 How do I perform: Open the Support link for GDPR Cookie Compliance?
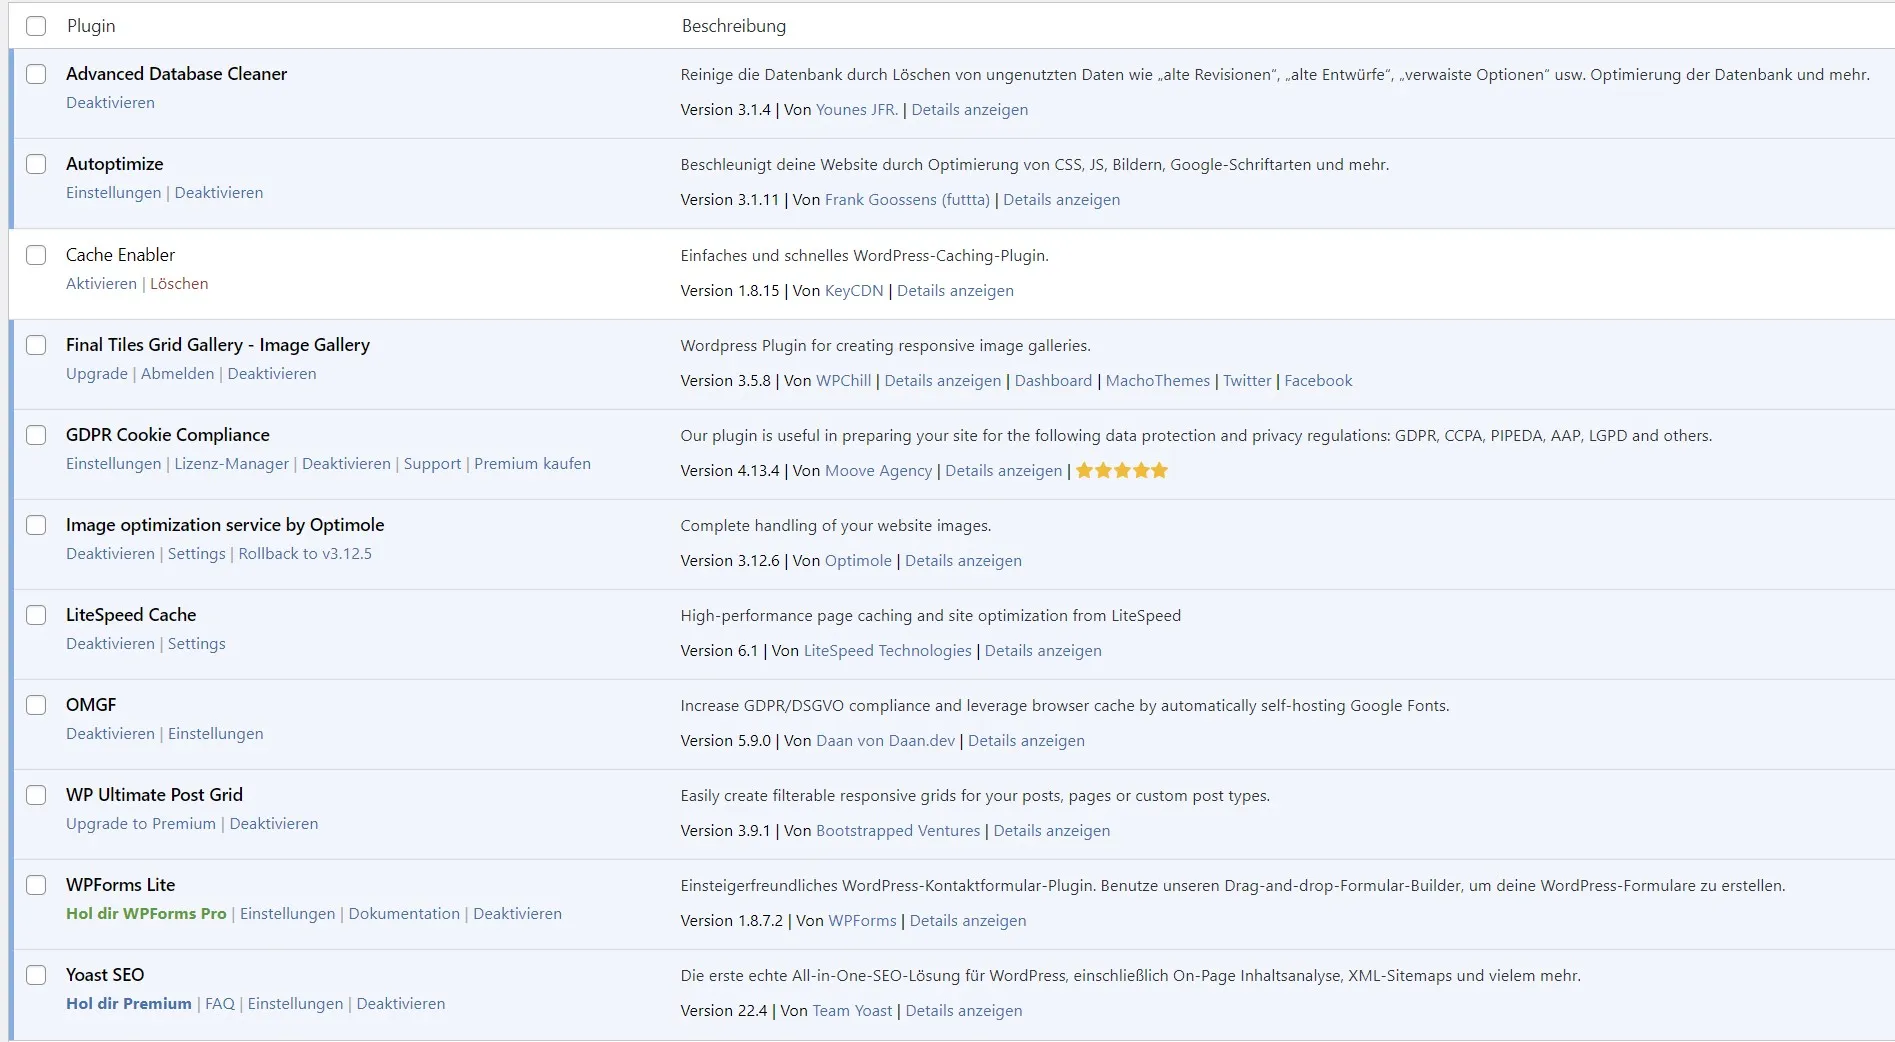click(432, 464)
